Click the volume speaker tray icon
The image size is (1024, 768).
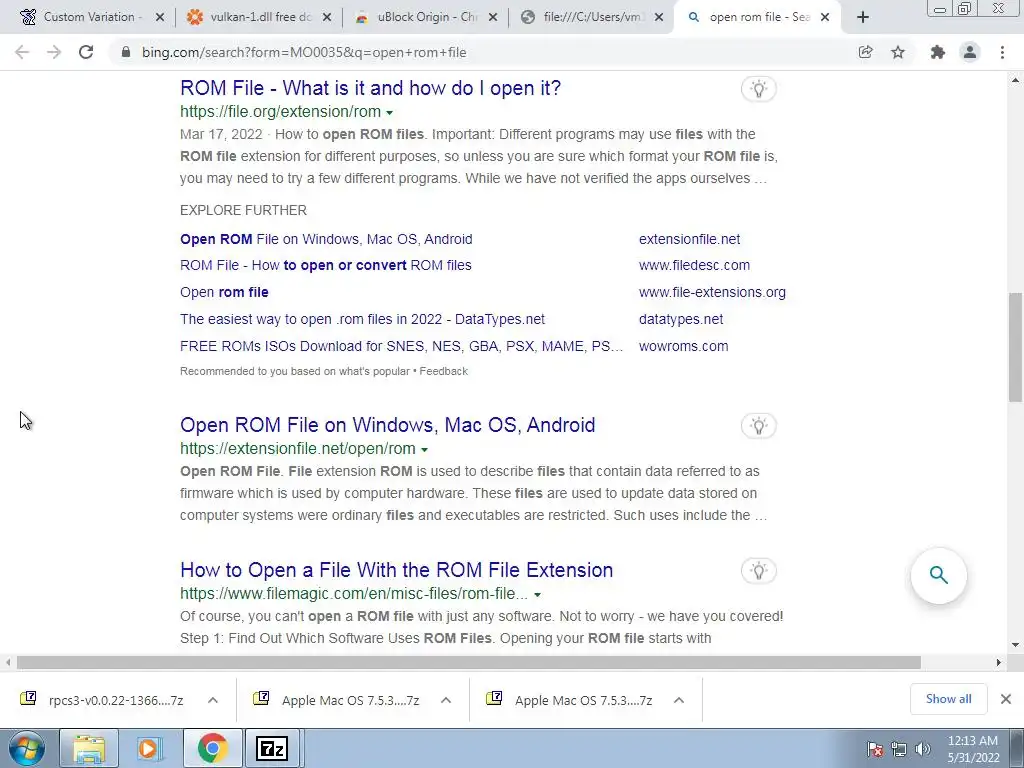point(923,749)
